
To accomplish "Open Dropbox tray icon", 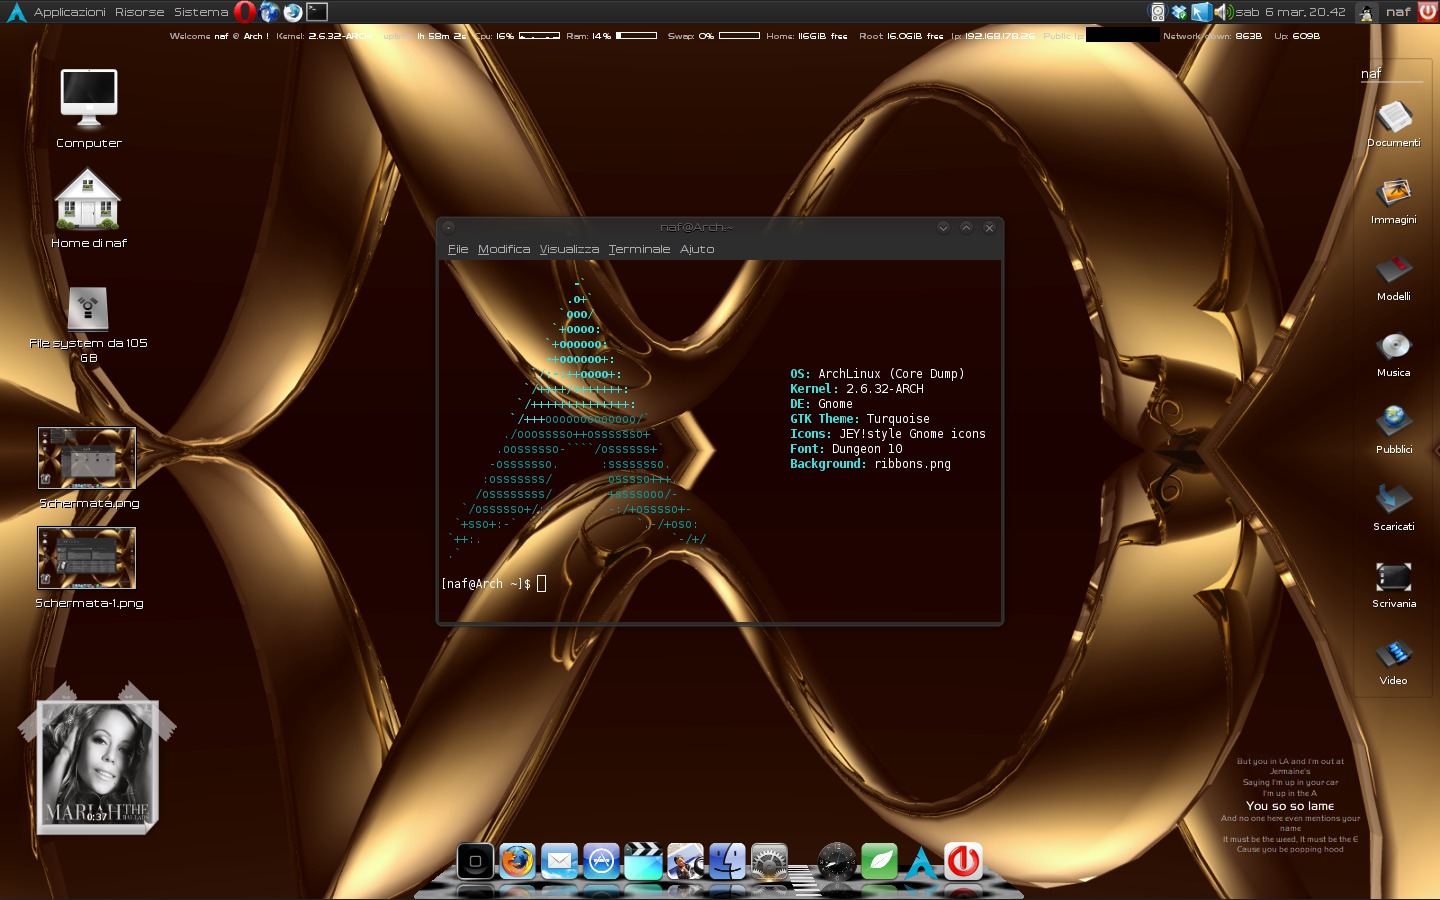I will tap(1179, 12).
